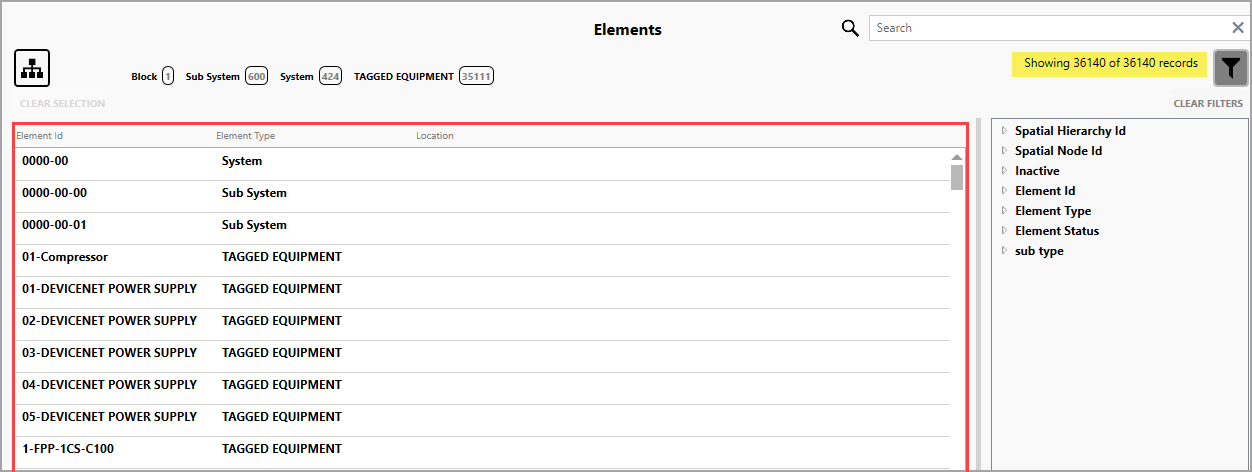This screenshot has height=472, width=1252.
Task: Expand the sub type filter
Action: tap(1005, 251)
